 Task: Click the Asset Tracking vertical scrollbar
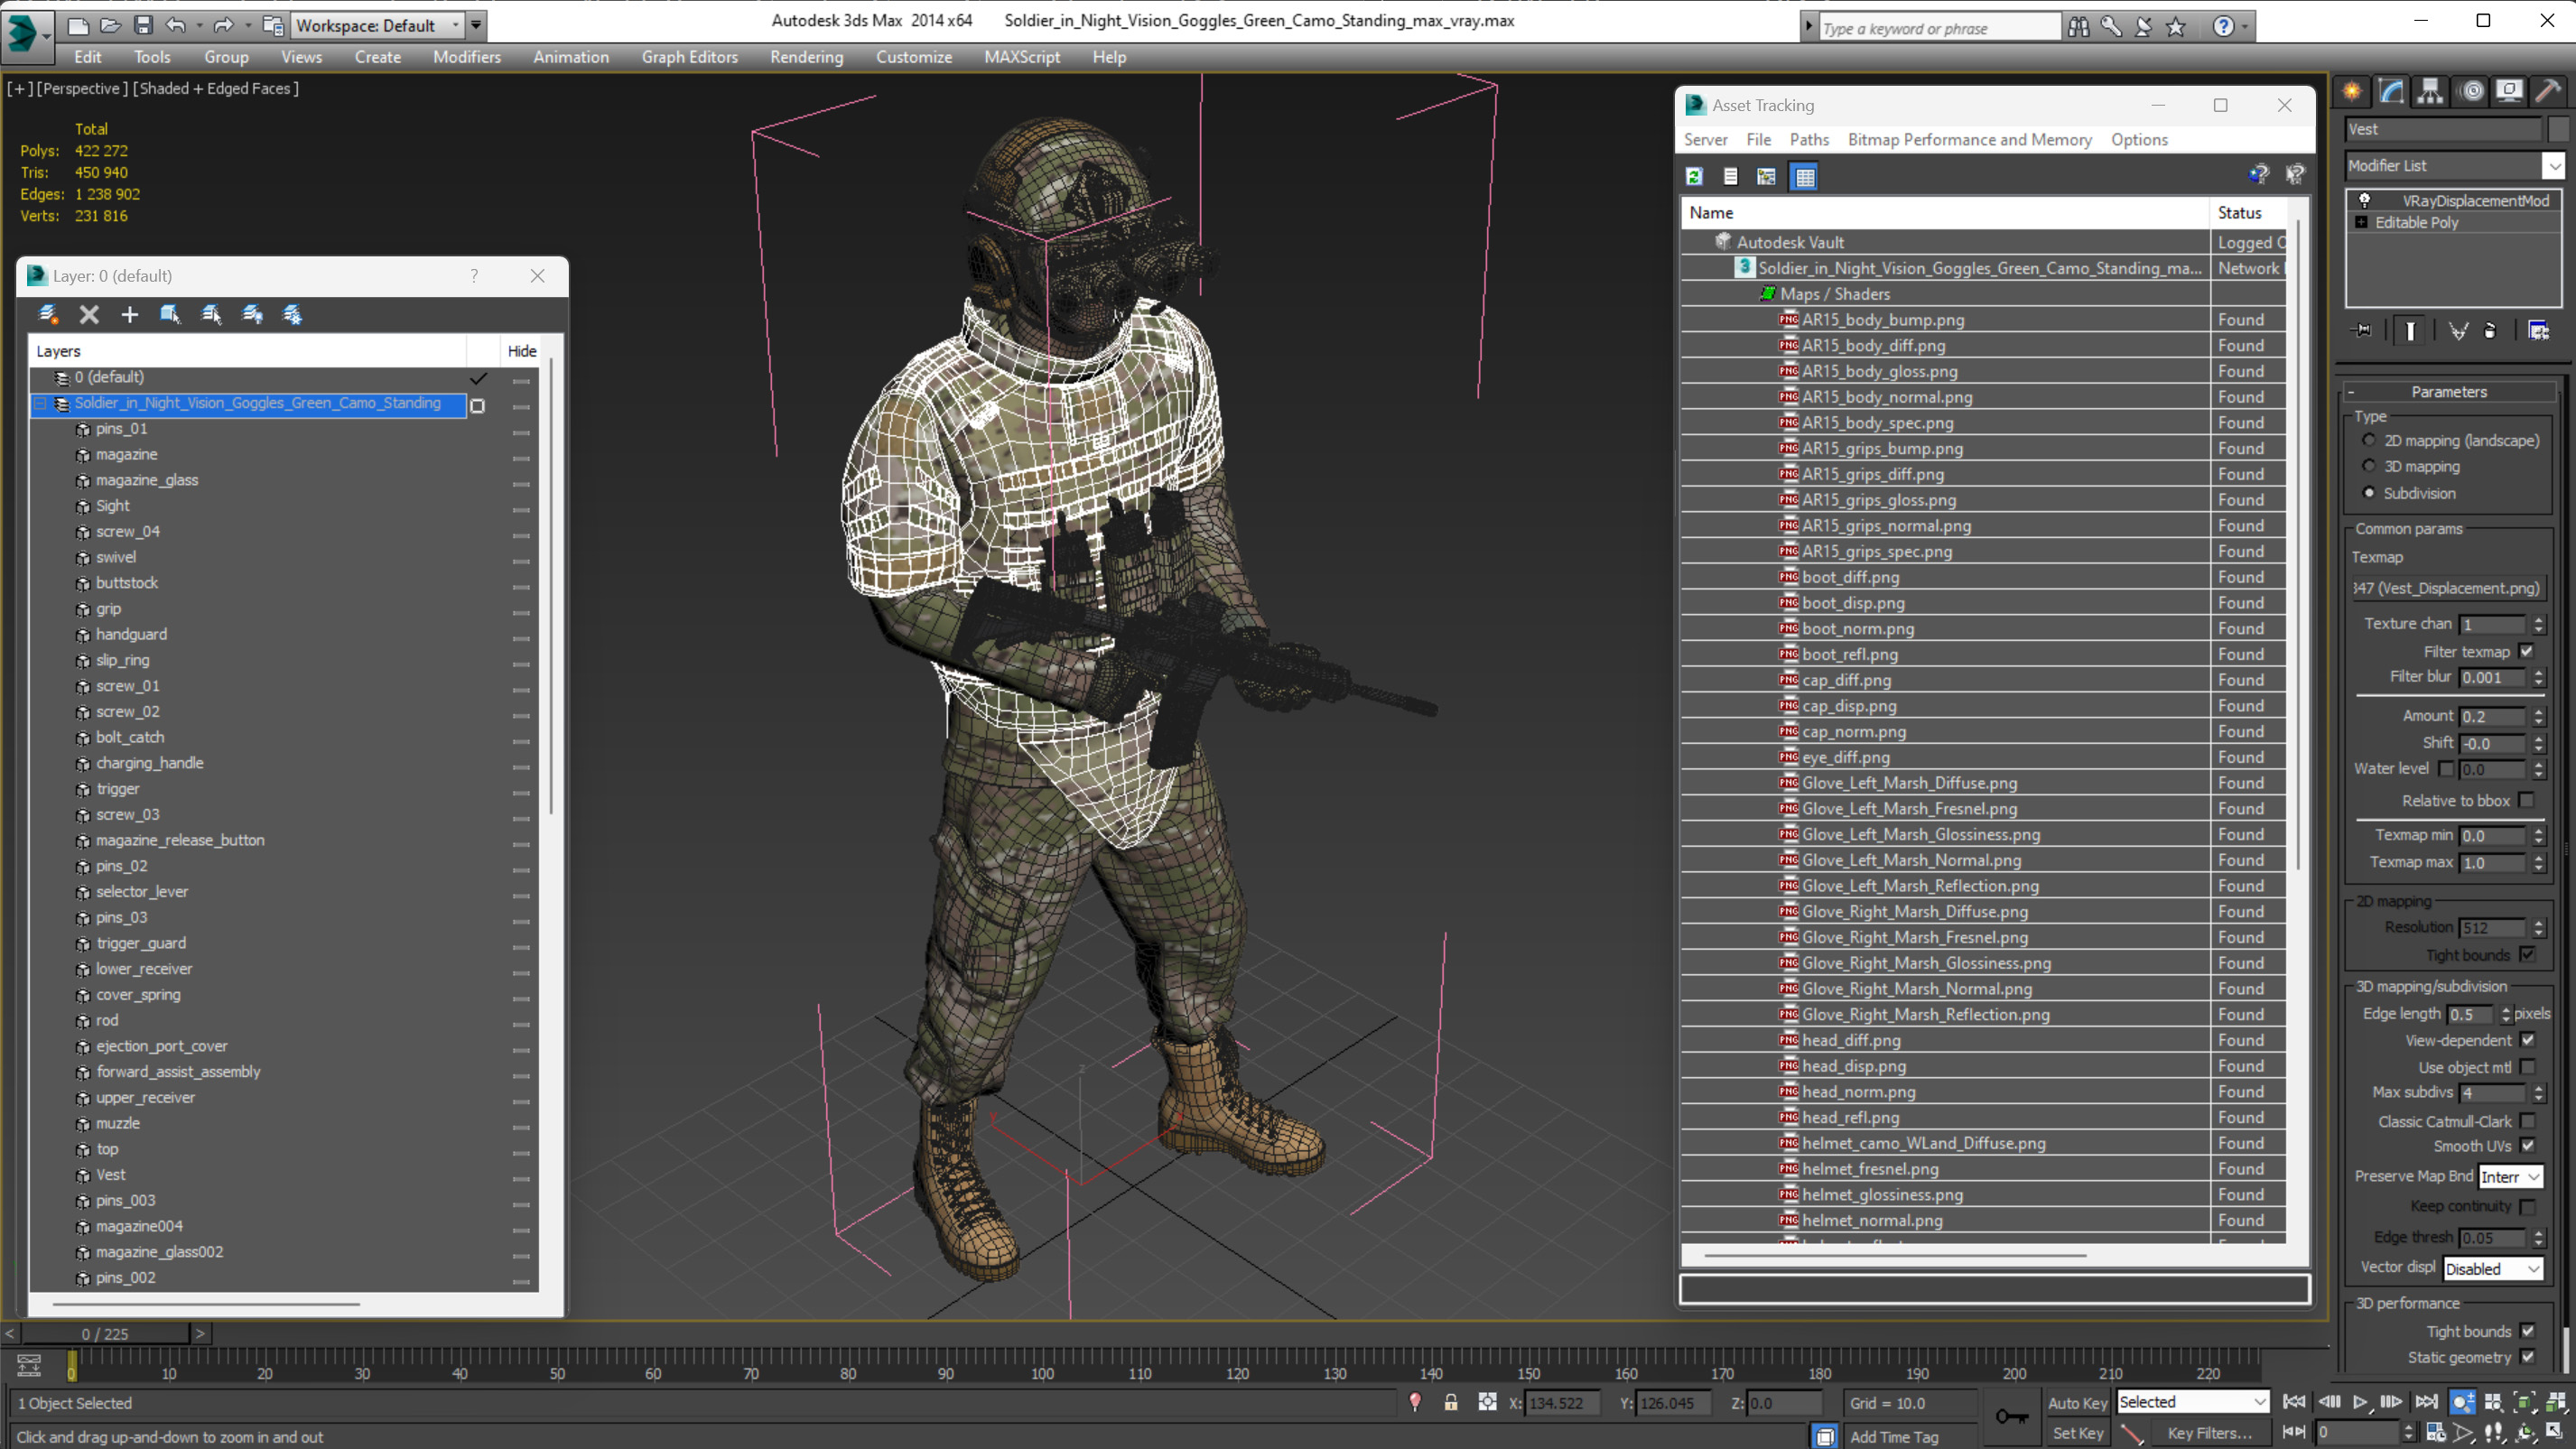click(x=2298, y=546)
